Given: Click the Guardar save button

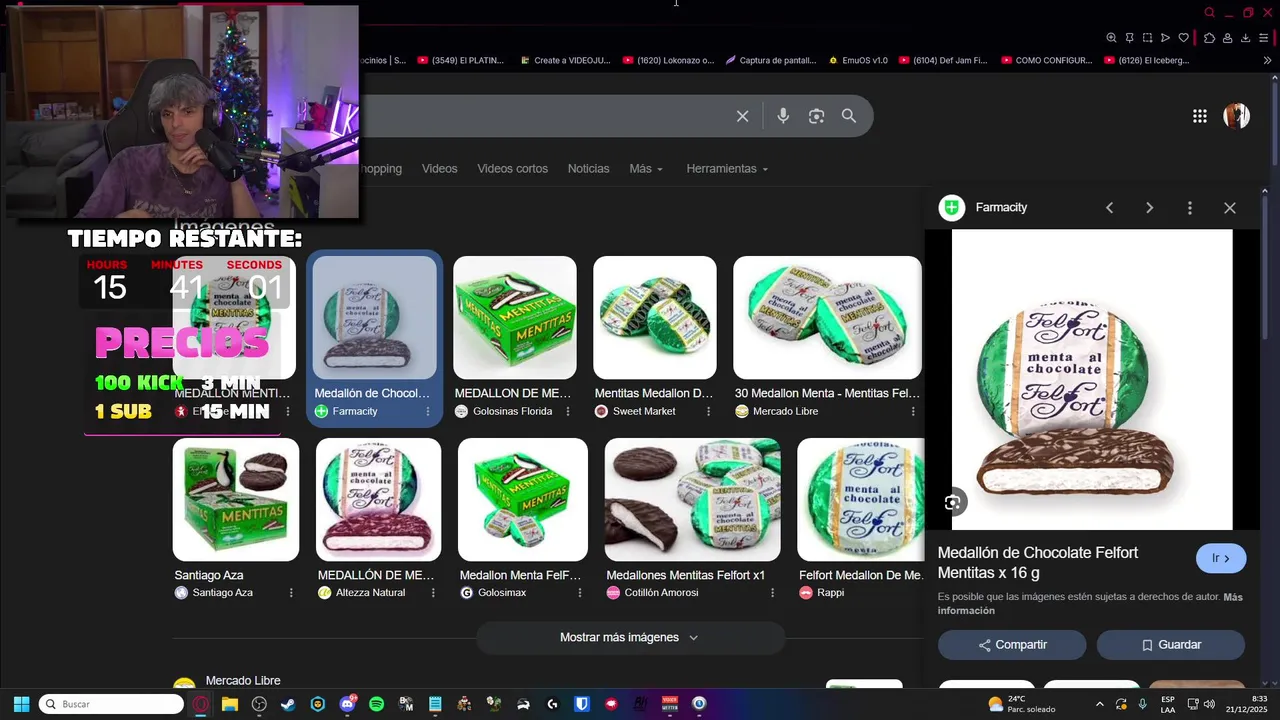Looking at the screenshot, I should 1170,645.
